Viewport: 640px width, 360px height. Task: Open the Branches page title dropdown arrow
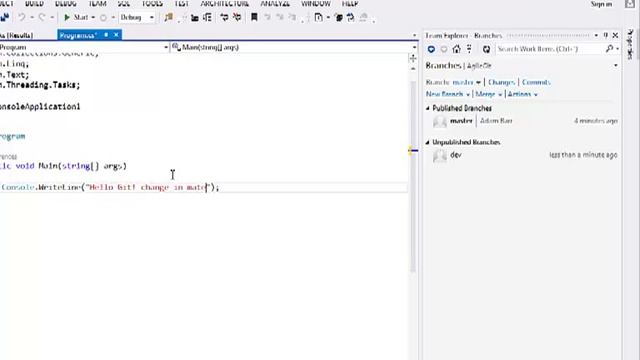tap(616, 66)
